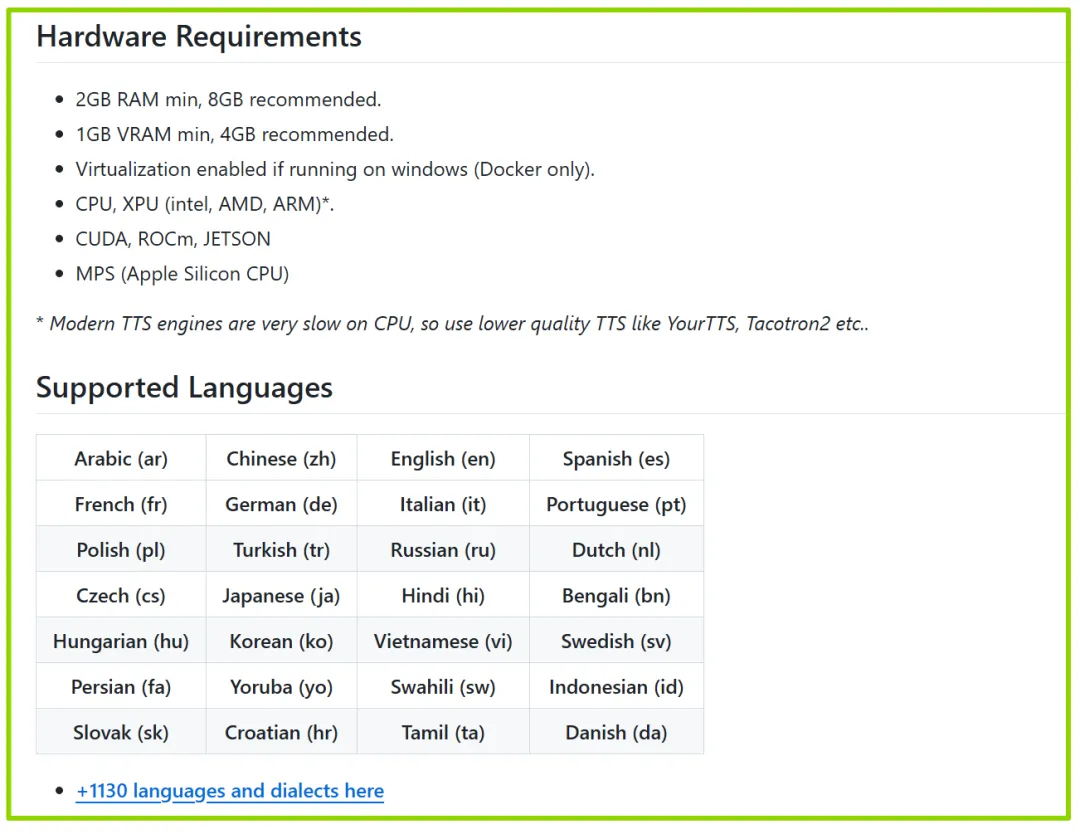Select the Danish (da) table cell
Screen dimensions: 1080x834
pos(616,733)
